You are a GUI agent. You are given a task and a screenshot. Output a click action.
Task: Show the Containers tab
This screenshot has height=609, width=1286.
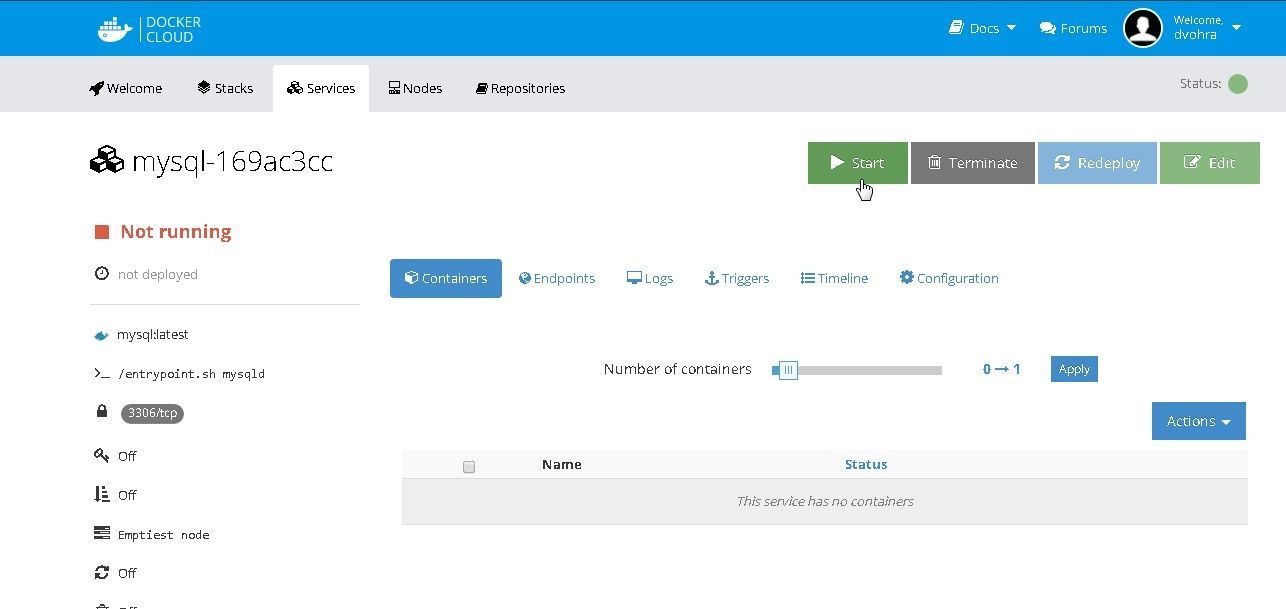446,278
